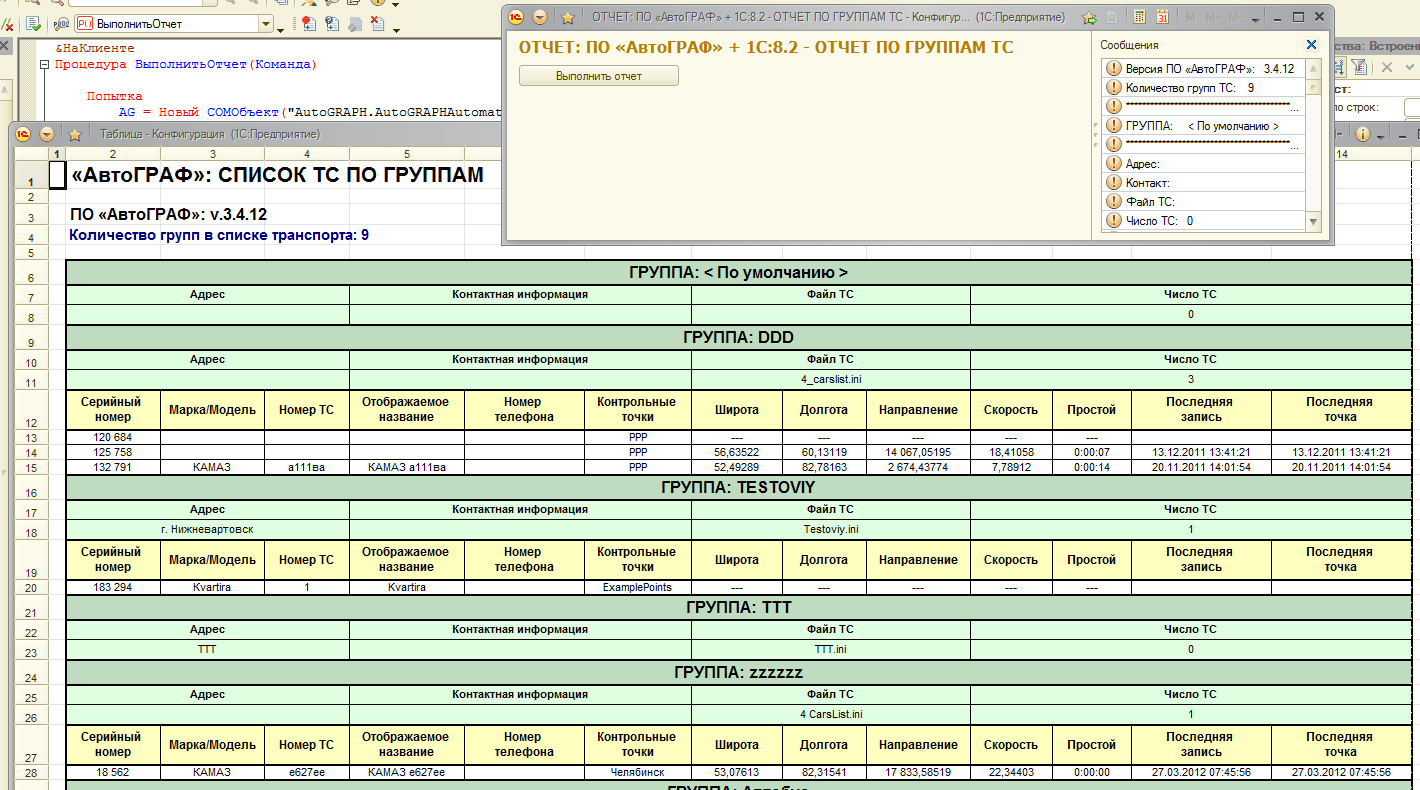Click the grayed-out disable breakpoint icon
This screenshot has width=1420, height=790.
(x=354, y=23)
